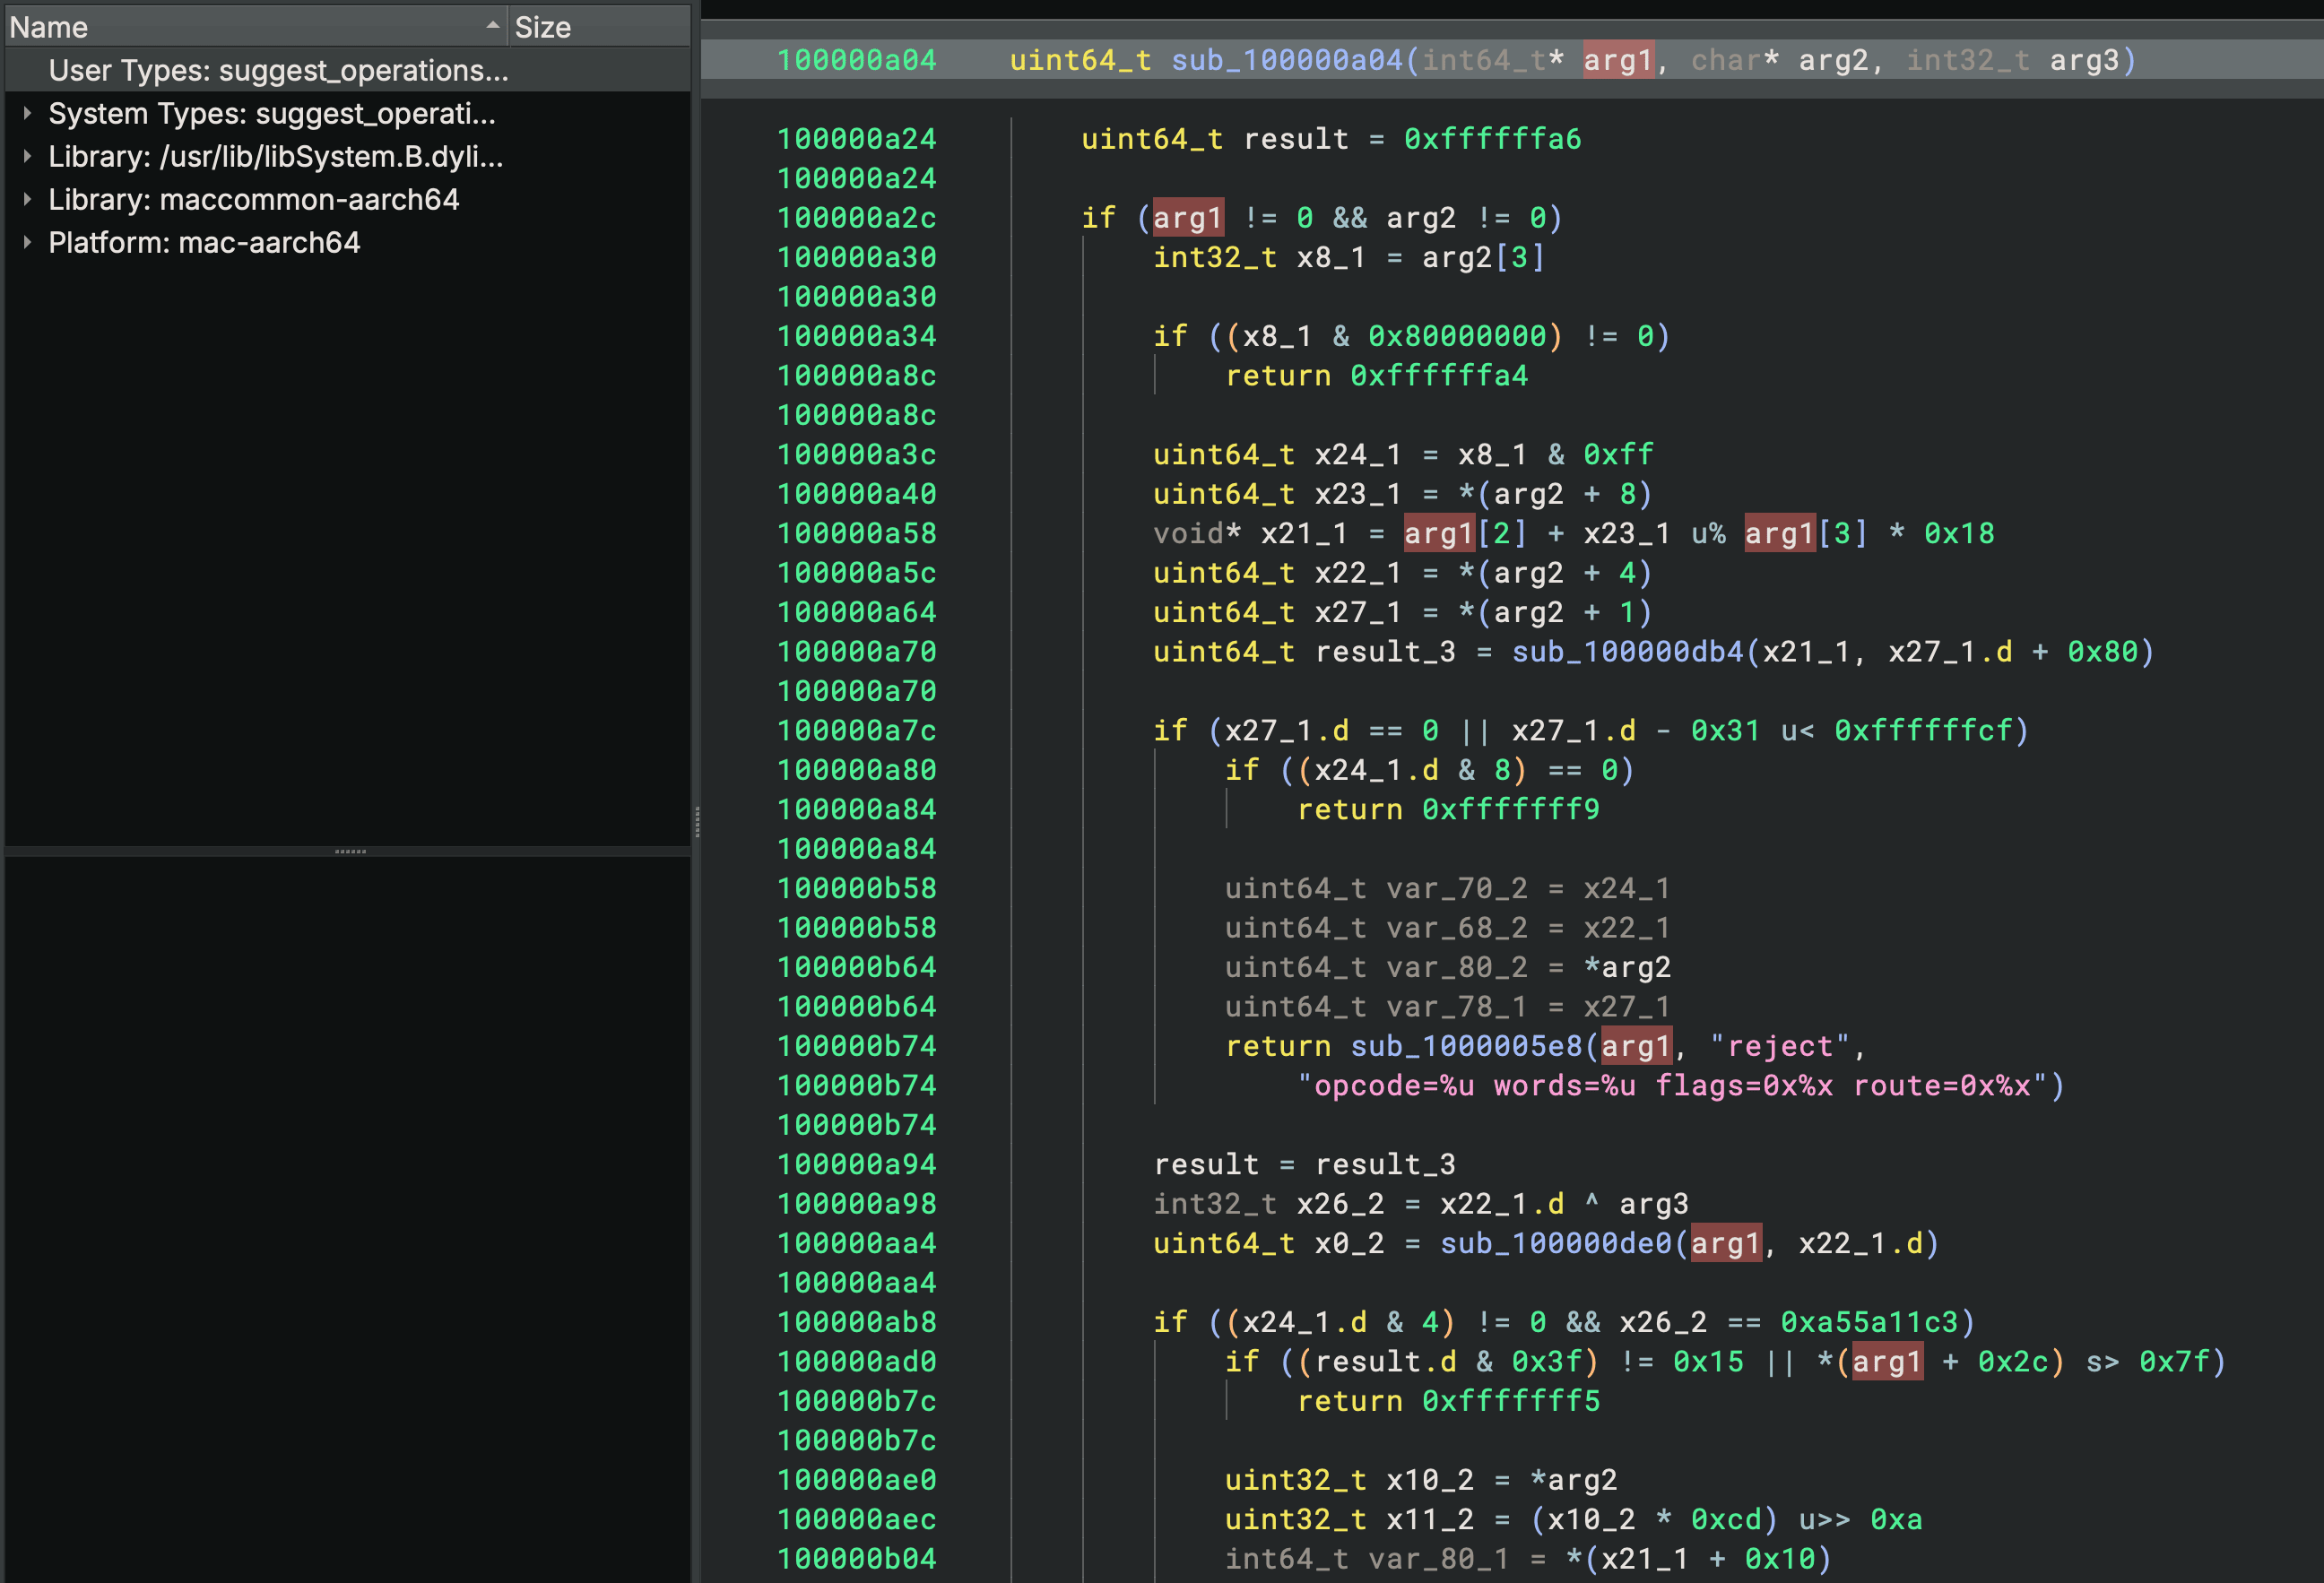Image resolution: width=2324 pixels, height=1583 pixels.
Task: Click sub_1000005e8 function call
Action: (x=1467, y=1046)
